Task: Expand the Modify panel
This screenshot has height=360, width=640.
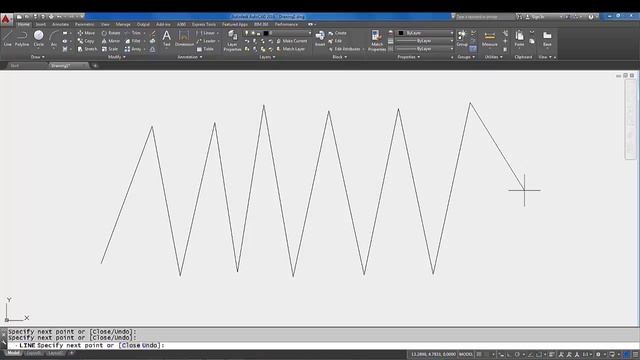Action: click(116, 57)
